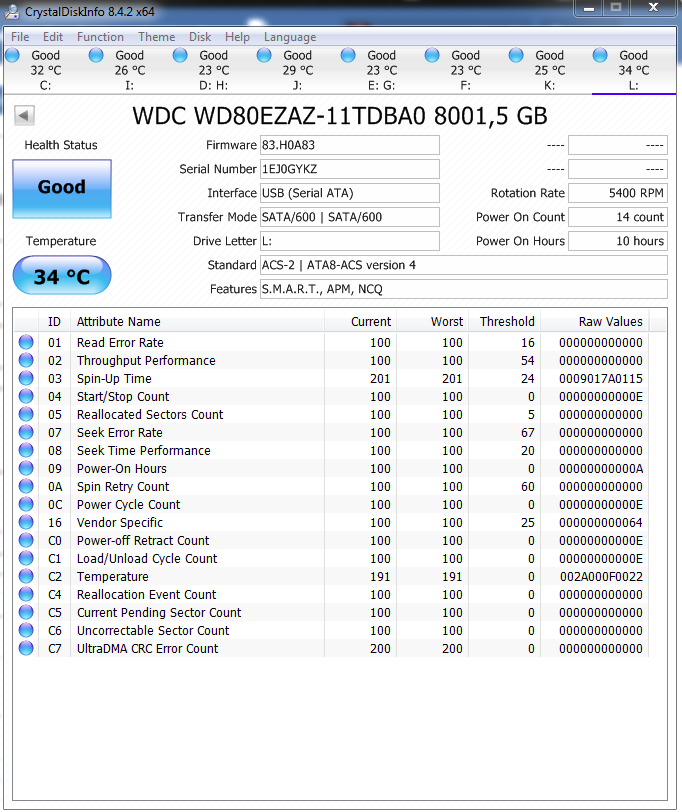The width and height of the screenshot is (682, 812).
Task: Click status icon for Load/Unload Cycle Count
Action: [x=26, y=558]
